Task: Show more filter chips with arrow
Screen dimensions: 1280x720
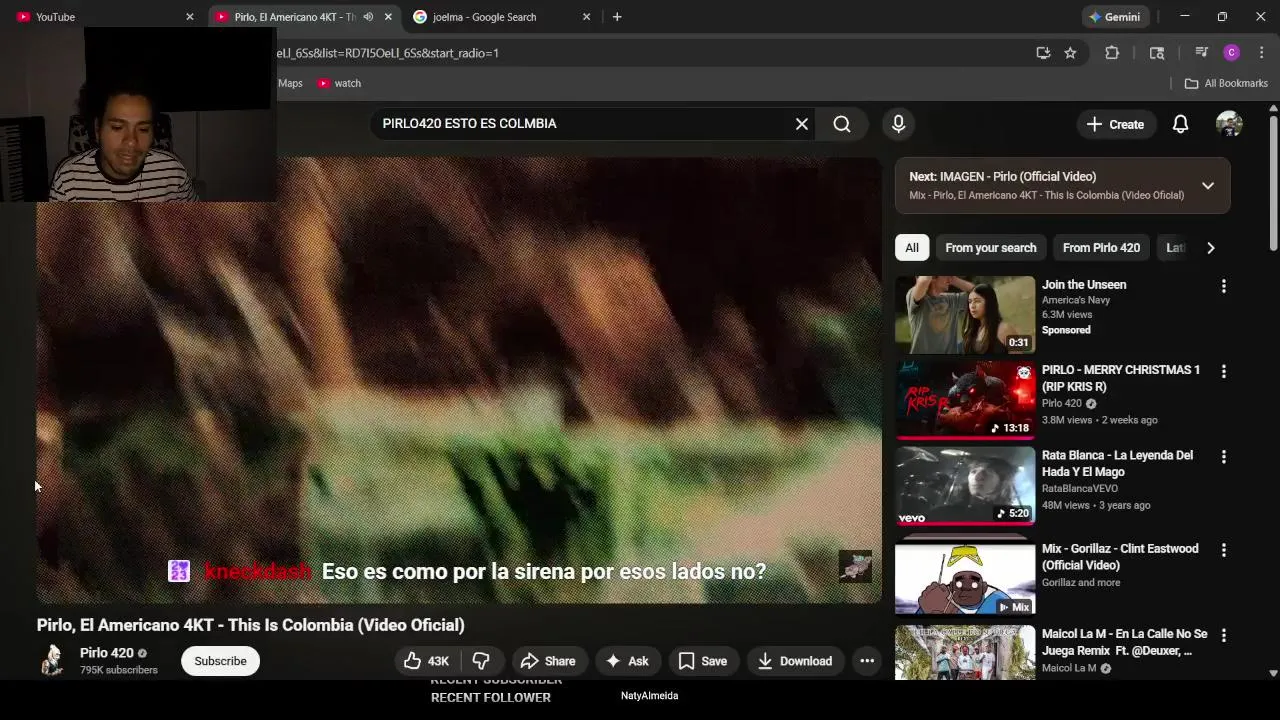Action: [x=1210, y=248]
